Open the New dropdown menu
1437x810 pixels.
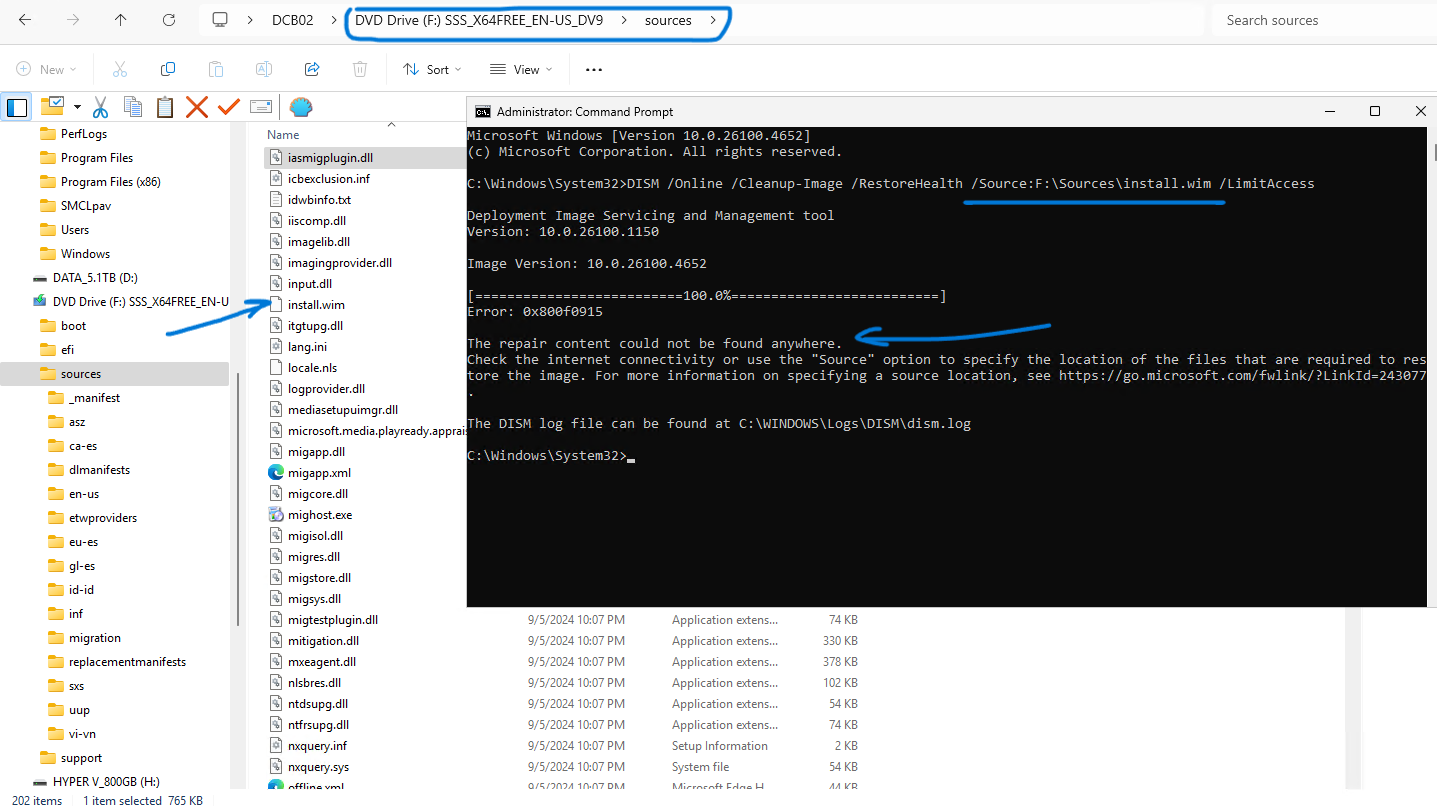pyautogui.click(x=46, y=69)
